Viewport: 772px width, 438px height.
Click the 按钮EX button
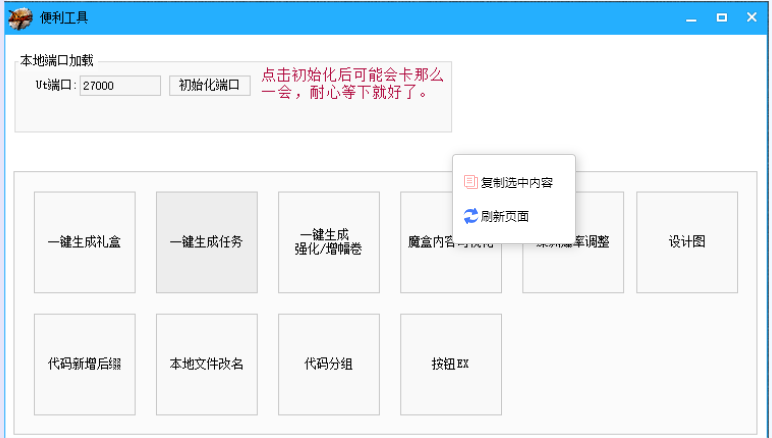click(451, 364)
